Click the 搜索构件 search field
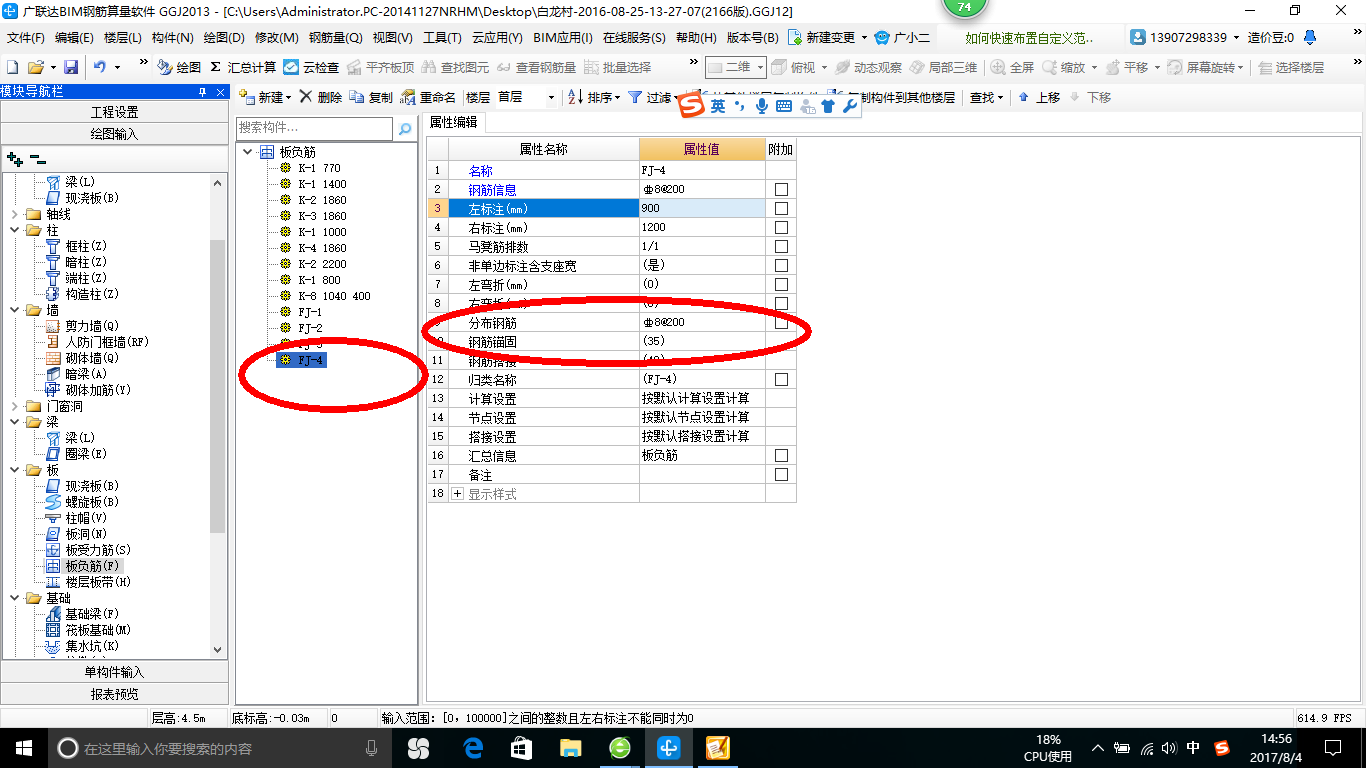 pos(315,129)
